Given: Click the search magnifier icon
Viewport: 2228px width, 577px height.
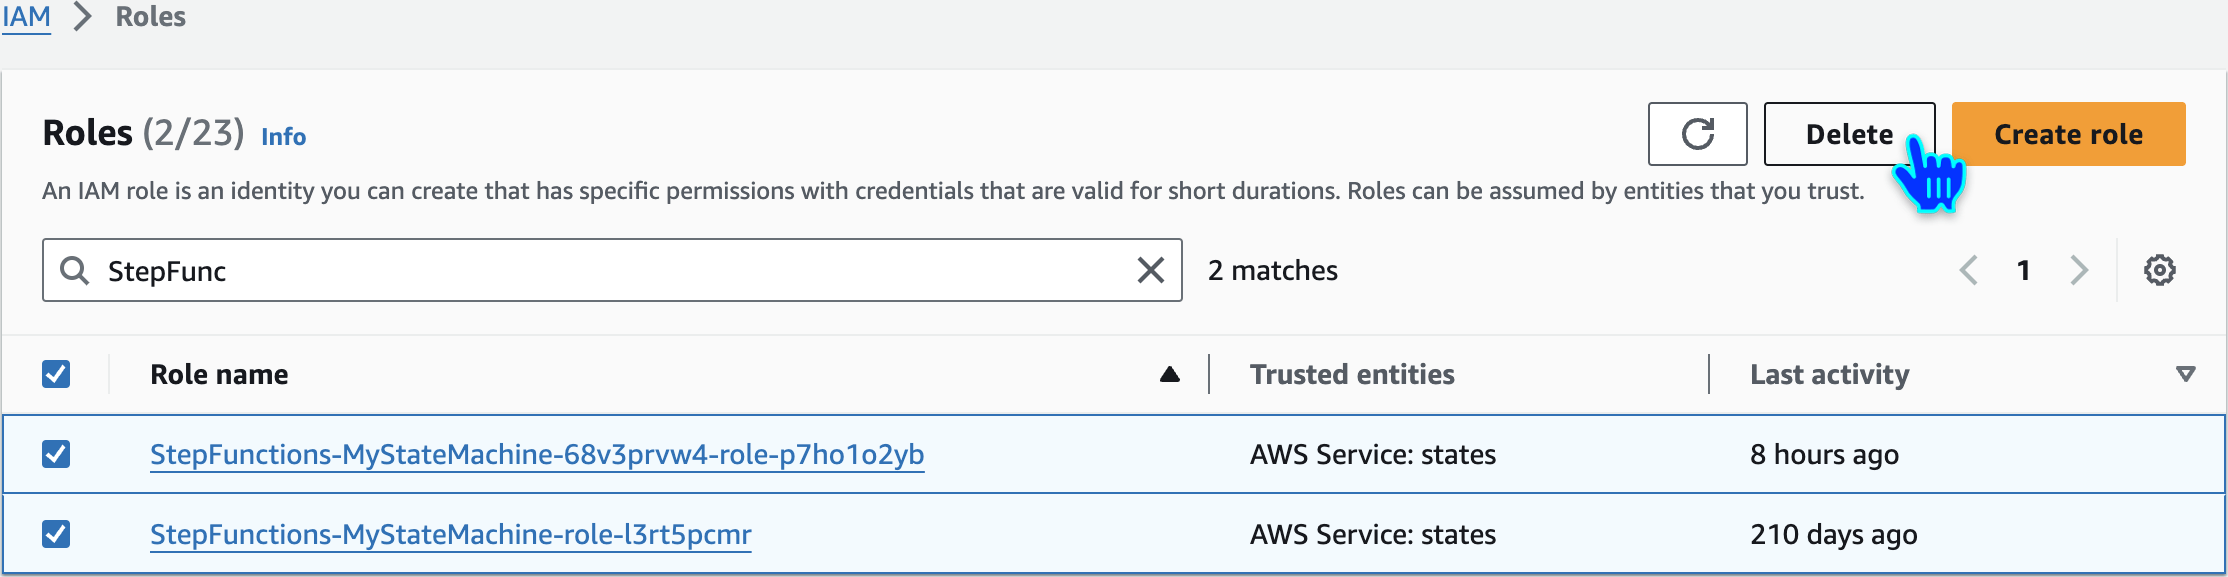Looking at the screenshot, I should coord(74,270).
